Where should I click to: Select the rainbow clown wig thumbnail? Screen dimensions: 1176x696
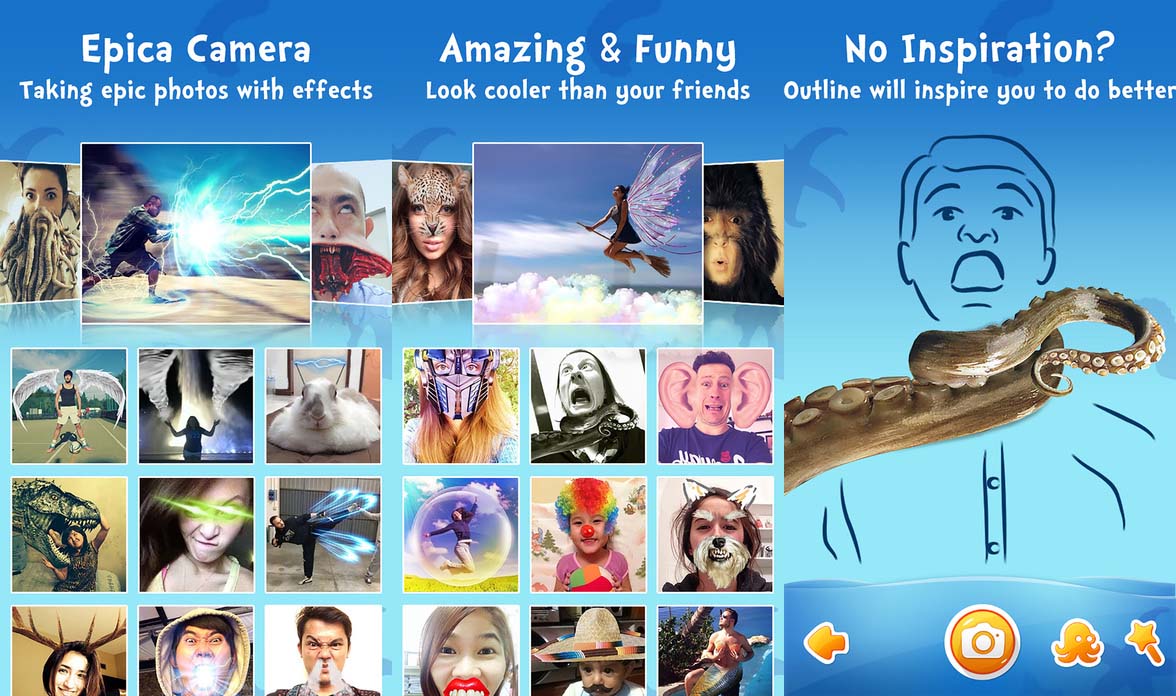pyautogui.click(x=588, y=534)
